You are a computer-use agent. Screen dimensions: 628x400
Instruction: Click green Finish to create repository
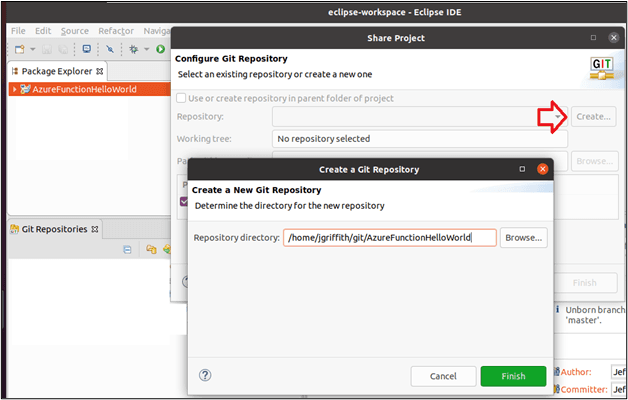(x=513, y=376)
